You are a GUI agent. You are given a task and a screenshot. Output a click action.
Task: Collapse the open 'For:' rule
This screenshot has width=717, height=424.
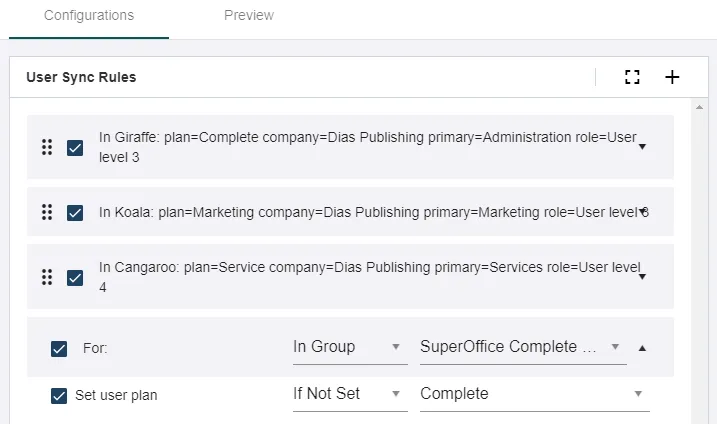pos(642,348)
